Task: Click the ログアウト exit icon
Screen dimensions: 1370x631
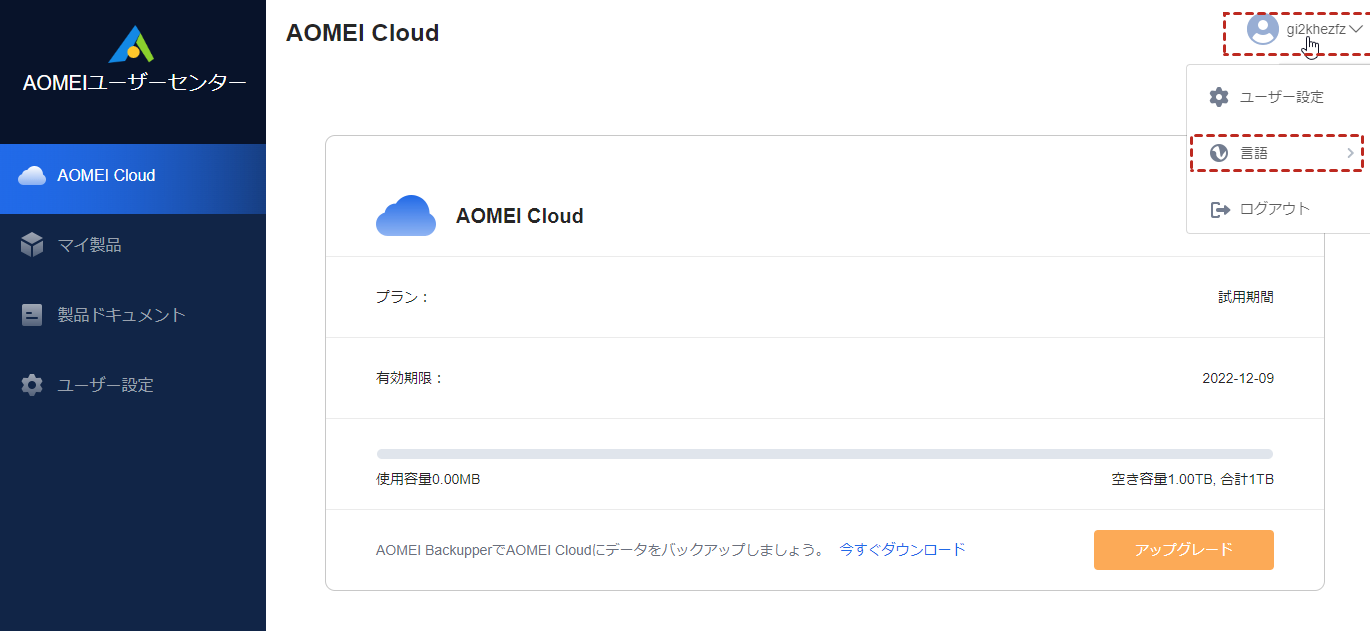Action: click(1219, 209)
